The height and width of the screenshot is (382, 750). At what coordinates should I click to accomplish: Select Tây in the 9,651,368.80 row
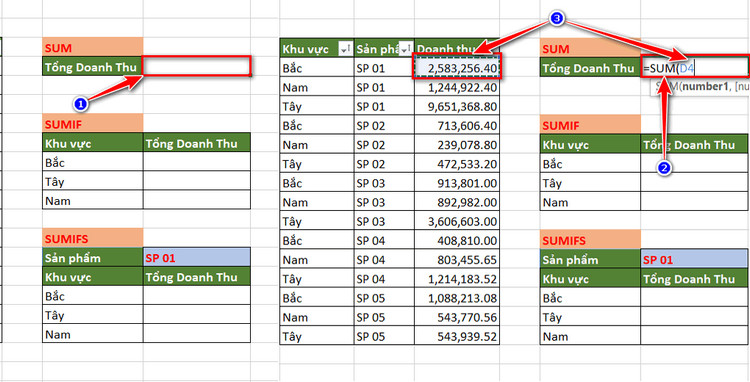[317, 107]
